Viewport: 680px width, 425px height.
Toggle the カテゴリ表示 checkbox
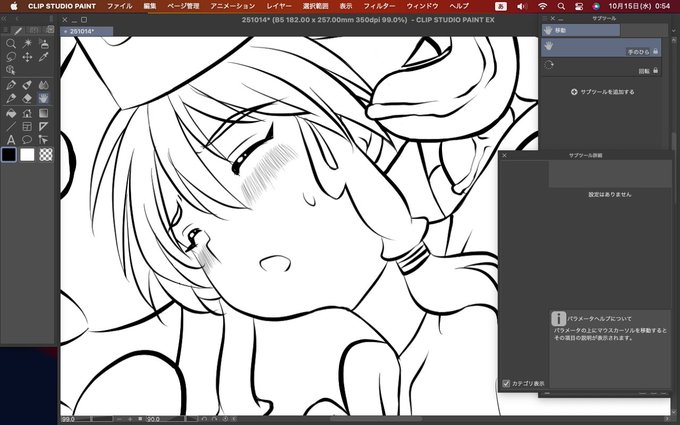click(x=506, y=383)
